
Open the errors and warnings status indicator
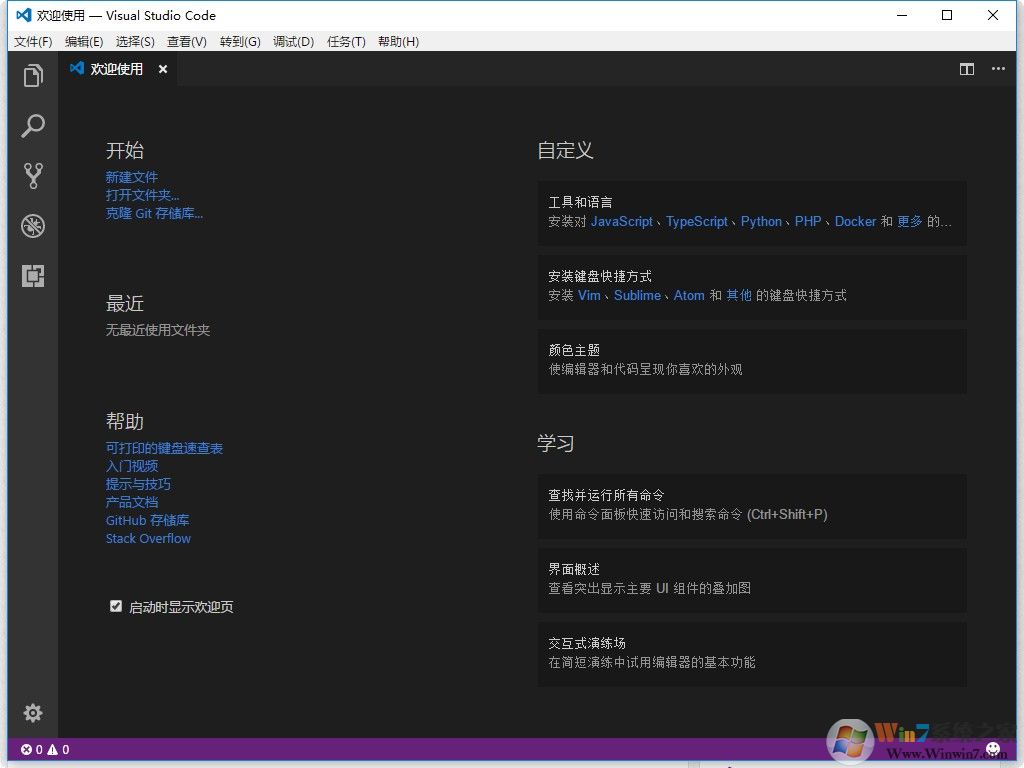pyautogui.click(x=44, y=748)
